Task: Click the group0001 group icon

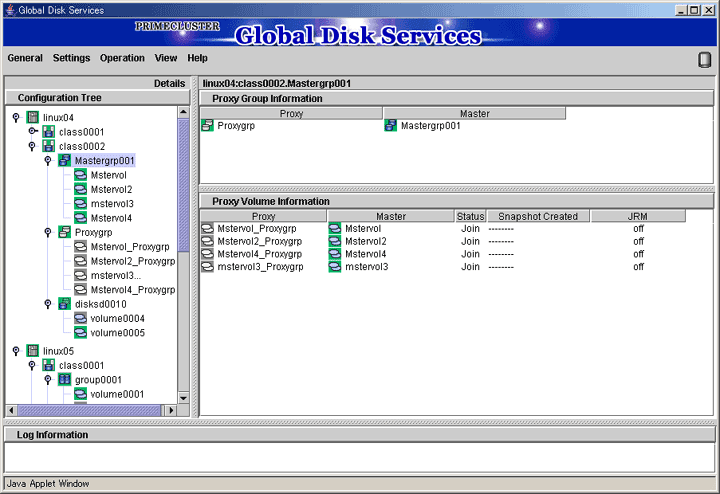Action: [x=65, y=379]
